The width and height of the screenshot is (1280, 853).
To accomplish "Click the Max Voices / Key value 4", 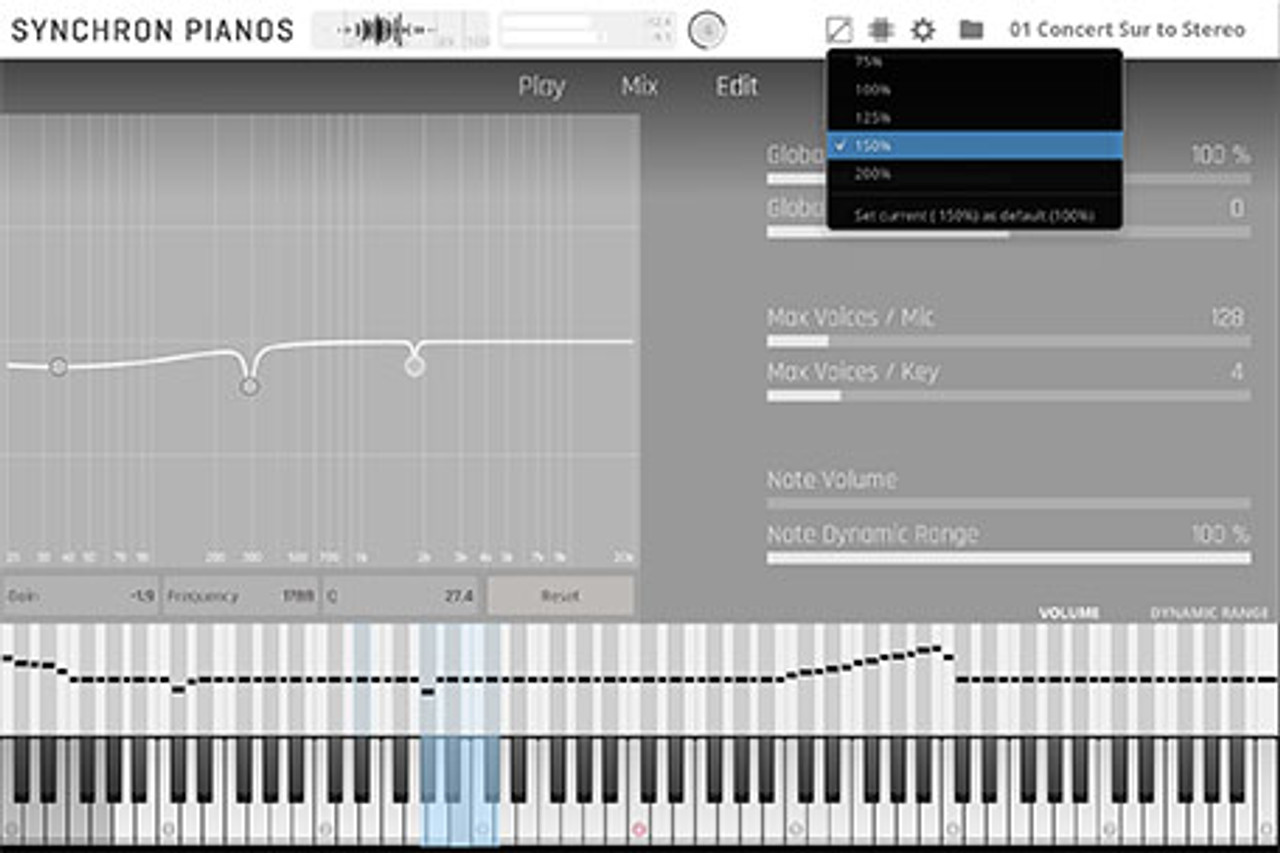I will [x=1237, y=372].
